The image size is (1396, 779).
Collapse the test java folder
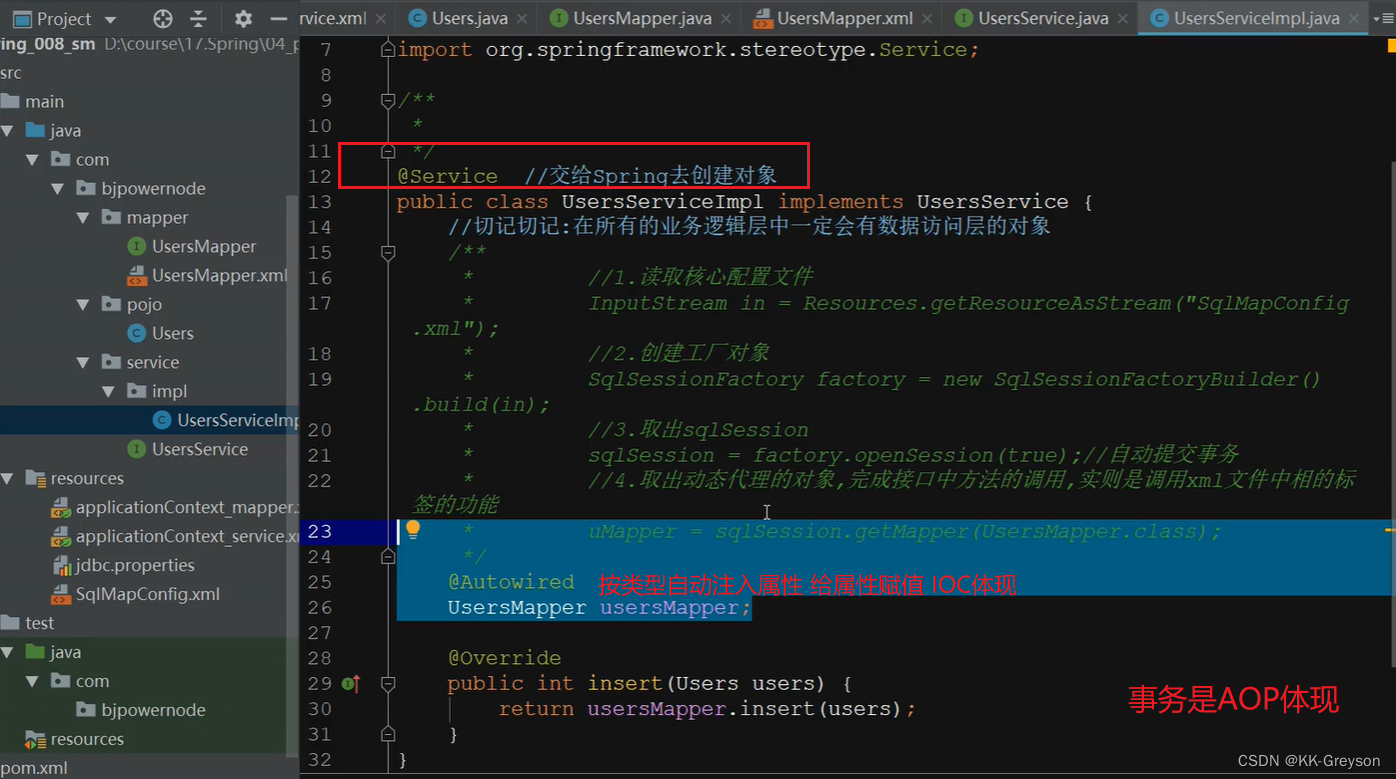[8, 653]
